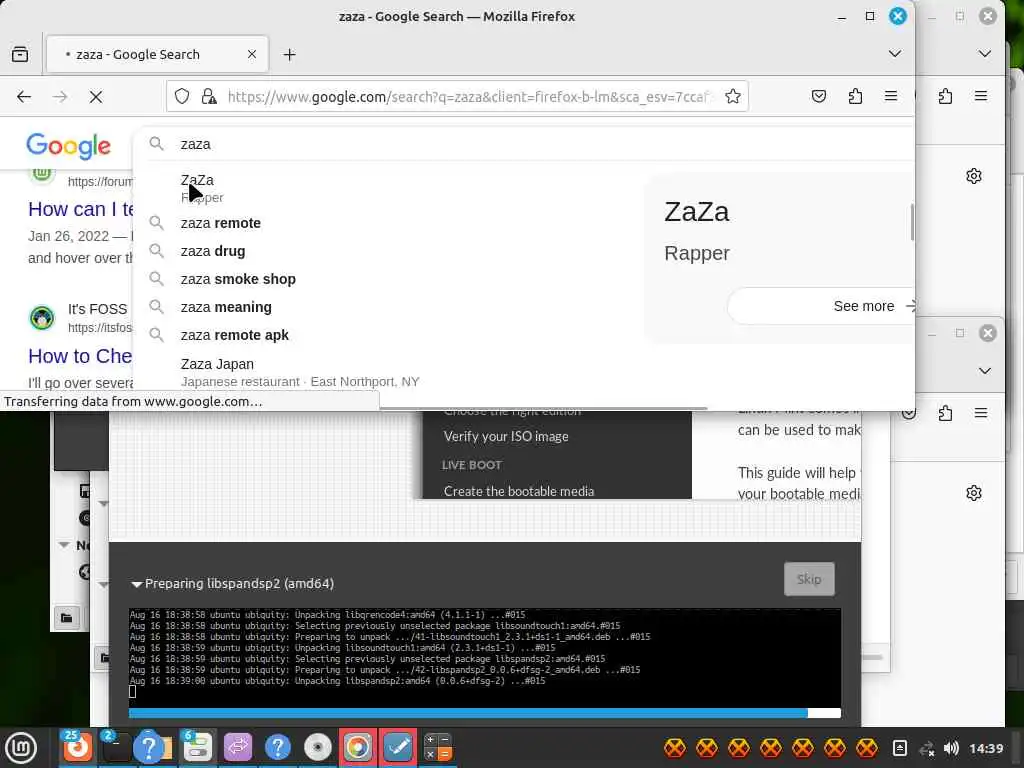List all tabs in lower-right background Firefox window
Screen dimensions: 1024x768
tap(985, 370)
